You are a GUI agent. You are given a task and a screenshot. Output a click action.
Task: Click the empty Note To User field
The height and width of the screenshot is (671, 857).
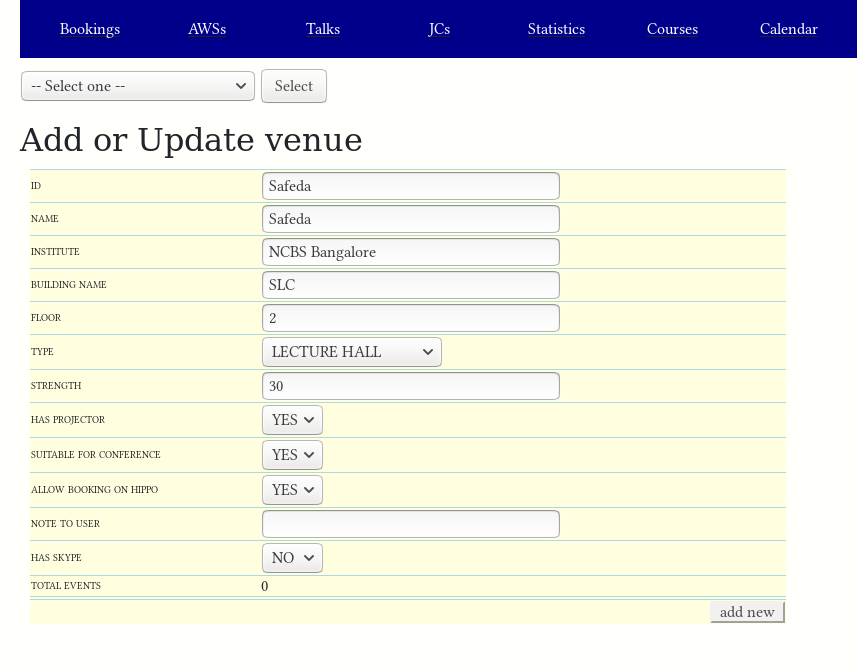tap(411, 524)
